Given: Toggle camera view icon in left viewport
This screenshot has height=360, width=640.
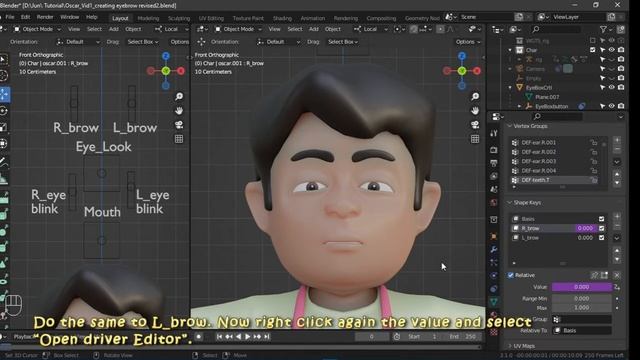Looking at the screenshot, I should click(179, 124).
